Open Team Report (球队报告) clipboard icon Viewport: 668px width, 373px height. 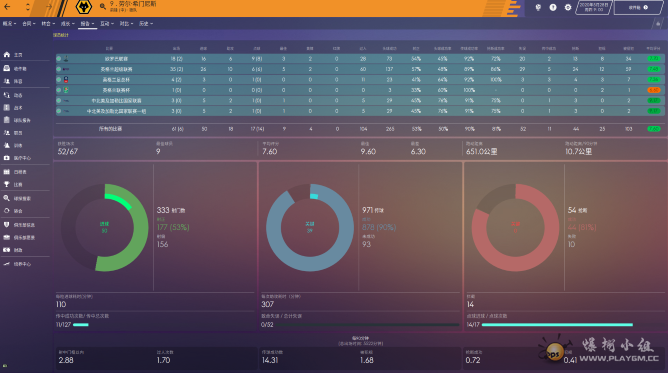(7, 120)
